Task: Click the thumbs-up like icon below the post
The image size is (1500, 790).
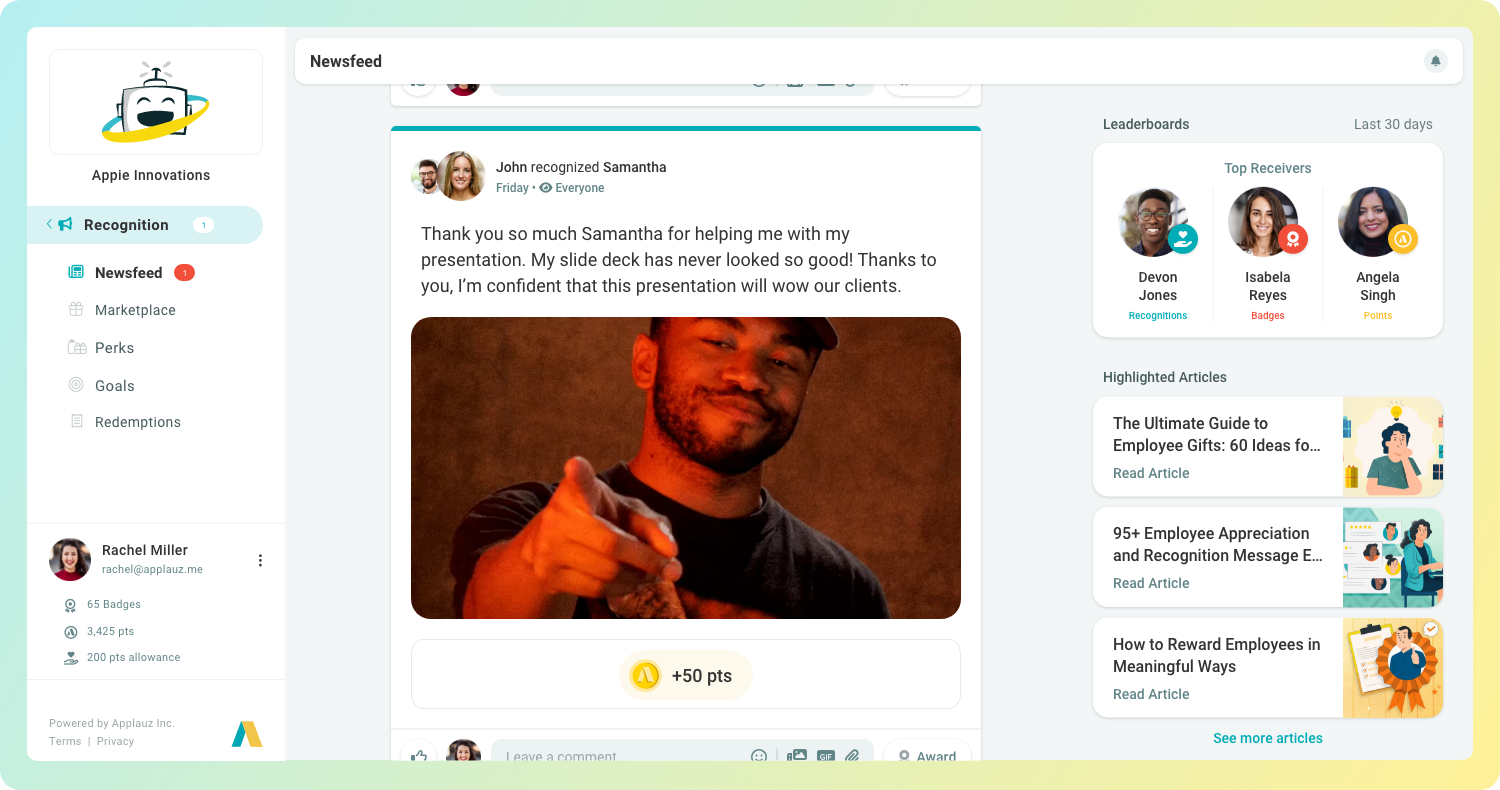Action: (x=419, y=756)
